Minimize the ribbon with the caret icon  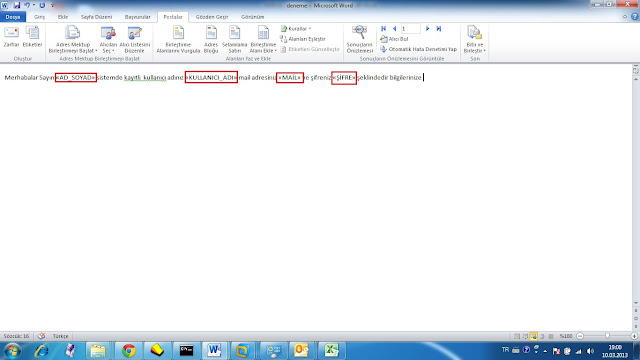tap(624, 17)
